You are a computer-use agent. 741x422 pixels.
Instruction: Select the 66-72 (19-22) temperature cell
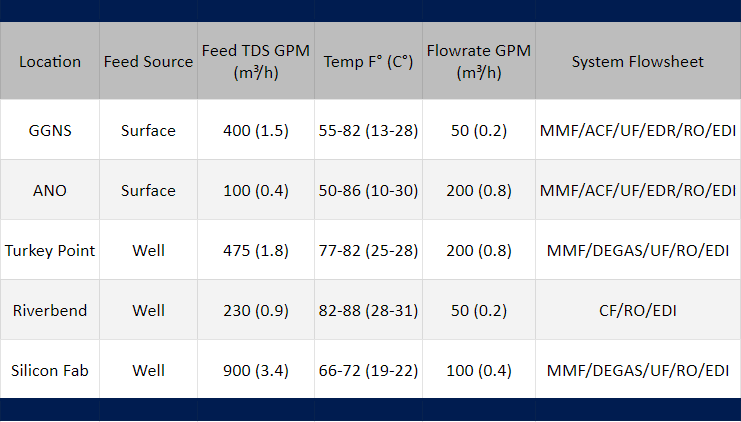[x=368, y=370]
